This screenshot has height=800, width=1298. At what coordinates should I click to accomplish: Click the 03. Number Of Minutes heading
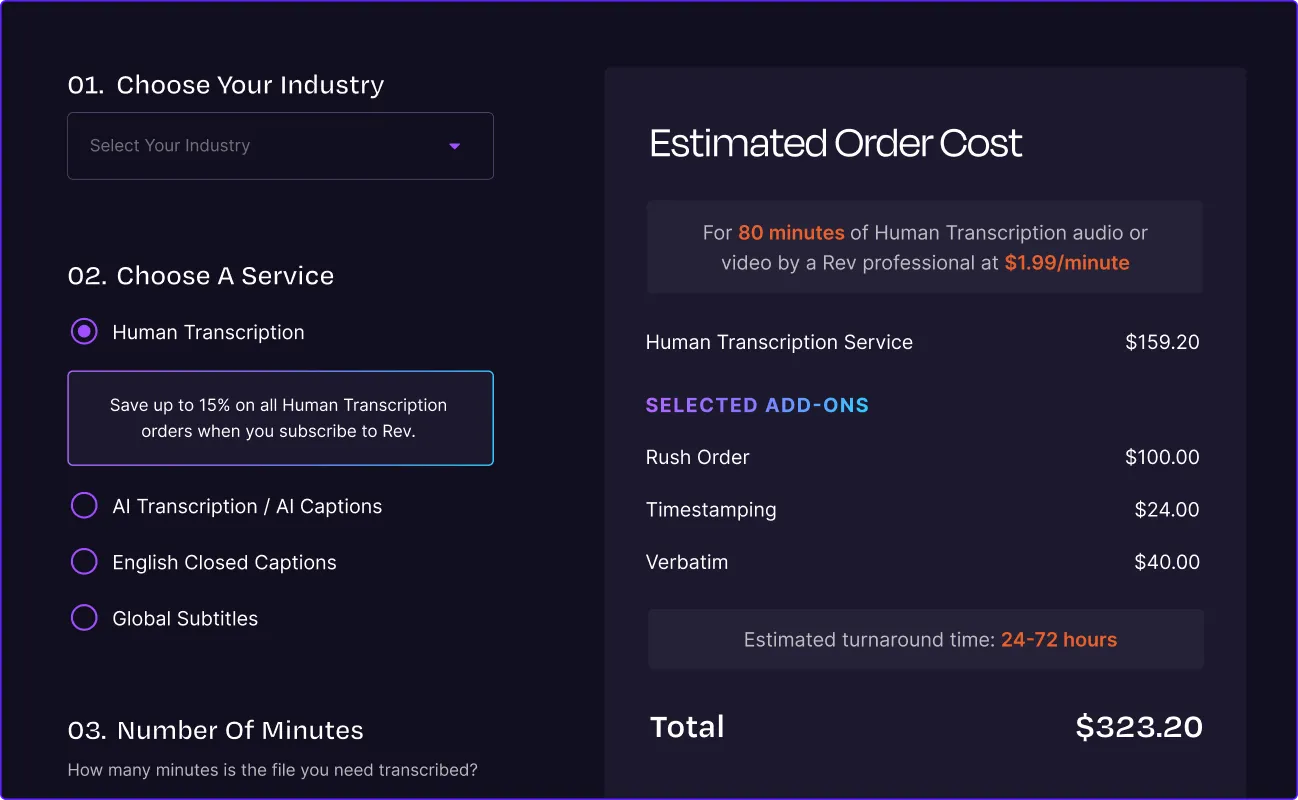(216, 731)
